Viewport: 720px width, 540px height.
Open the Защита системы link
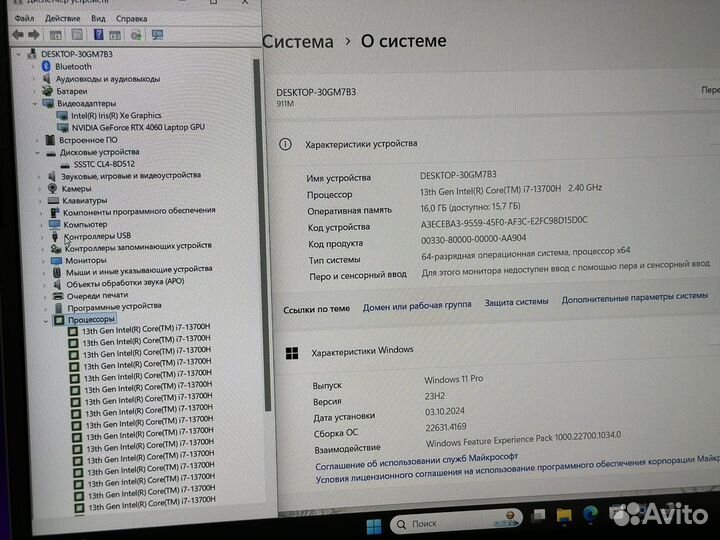516,302
